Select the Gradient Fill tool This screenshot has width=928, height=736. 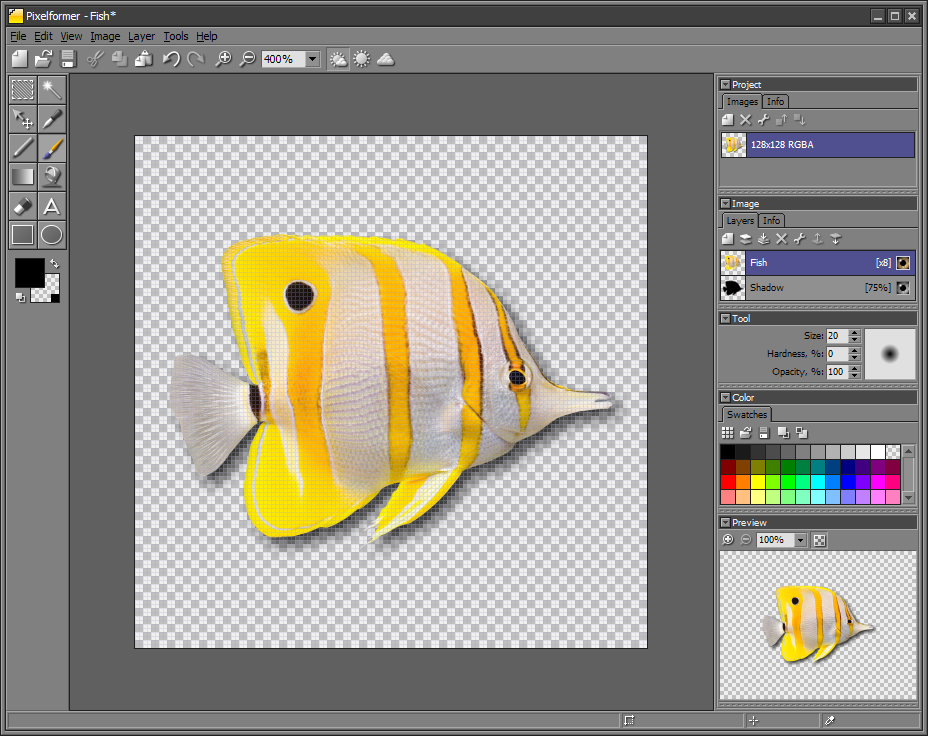[21, 176]
